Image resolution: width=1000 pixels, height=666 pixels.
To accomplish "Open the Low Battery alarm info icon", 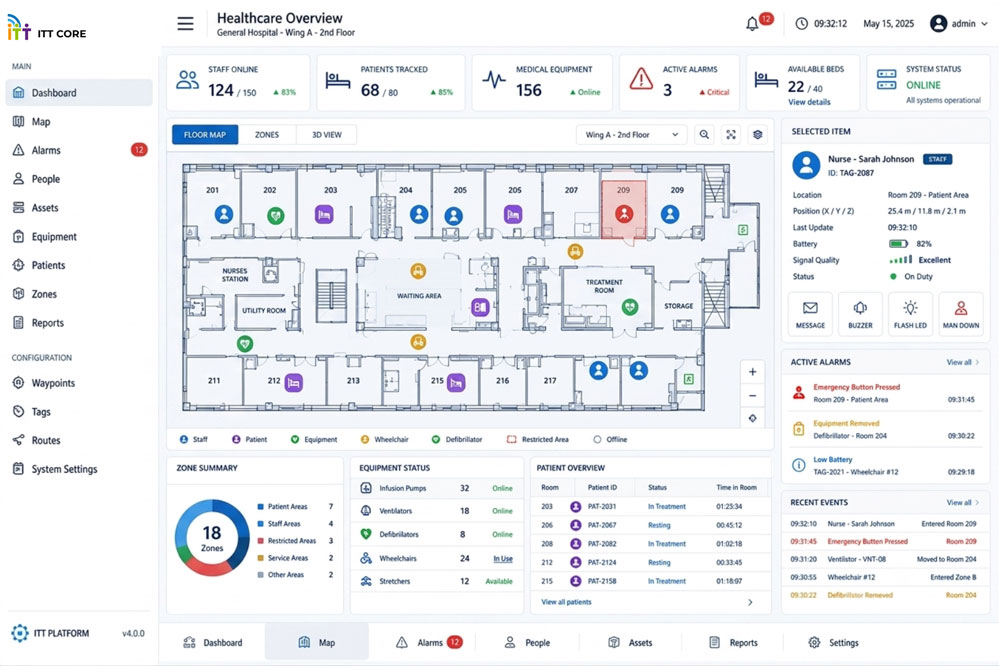I will (798, 465).
